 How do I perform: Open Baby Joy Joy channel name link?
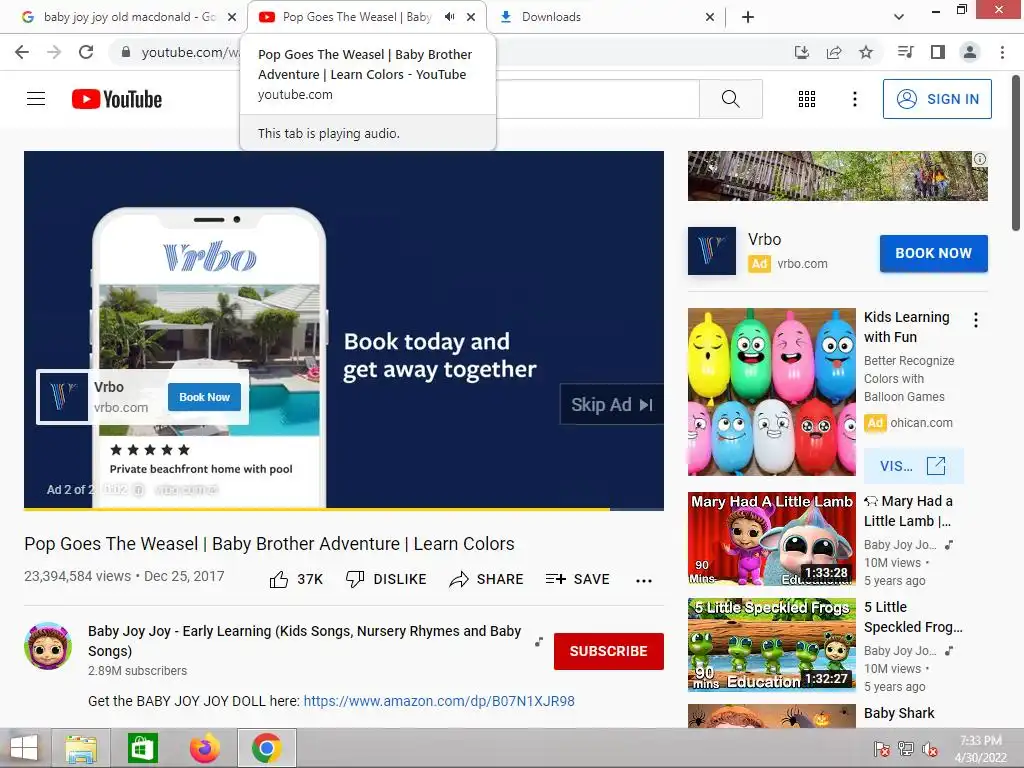click(304, 641)
